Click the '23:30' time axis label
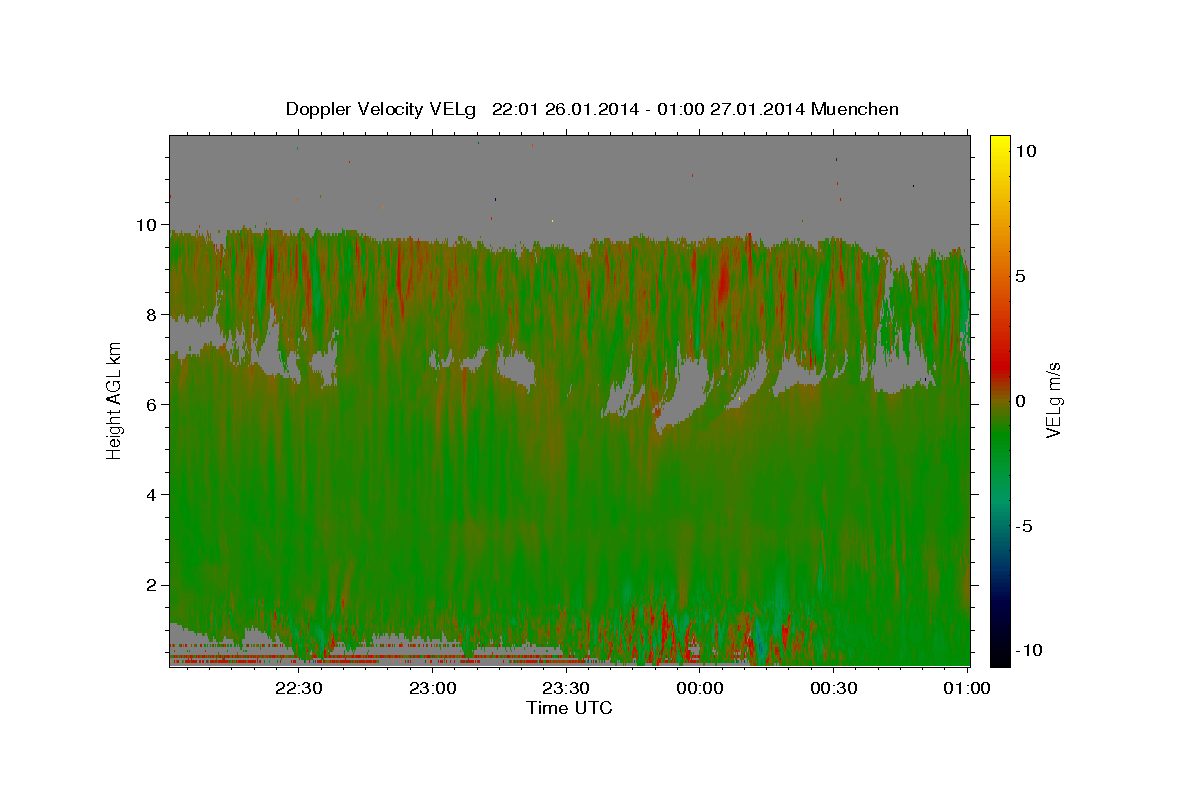The height and width of the screenshot is (800, 1200). (566, 689)
